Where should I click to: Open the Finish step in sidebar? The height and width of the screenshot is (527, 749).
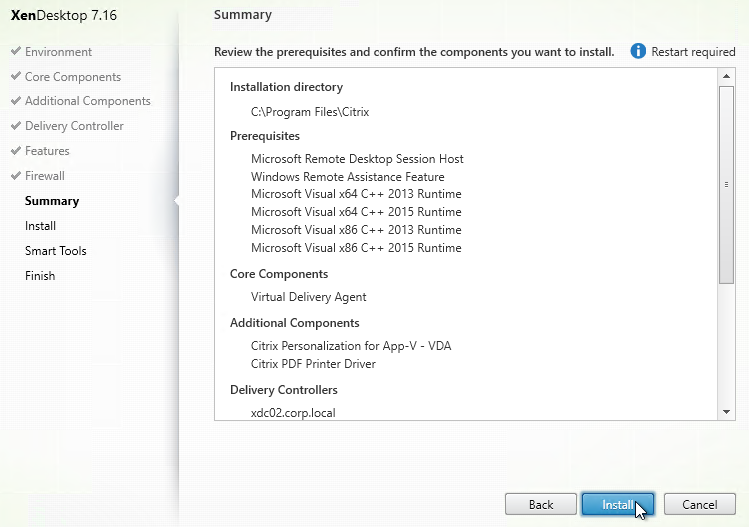point(40,276)
